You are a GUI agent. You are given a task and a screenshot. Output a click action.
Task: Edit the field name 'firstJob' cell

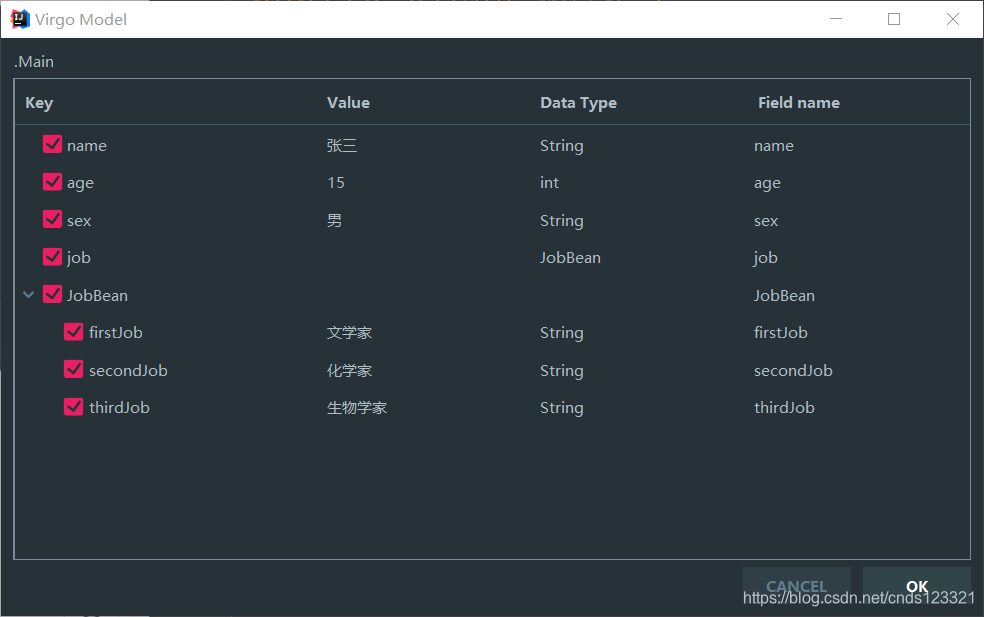coord(781,333)
